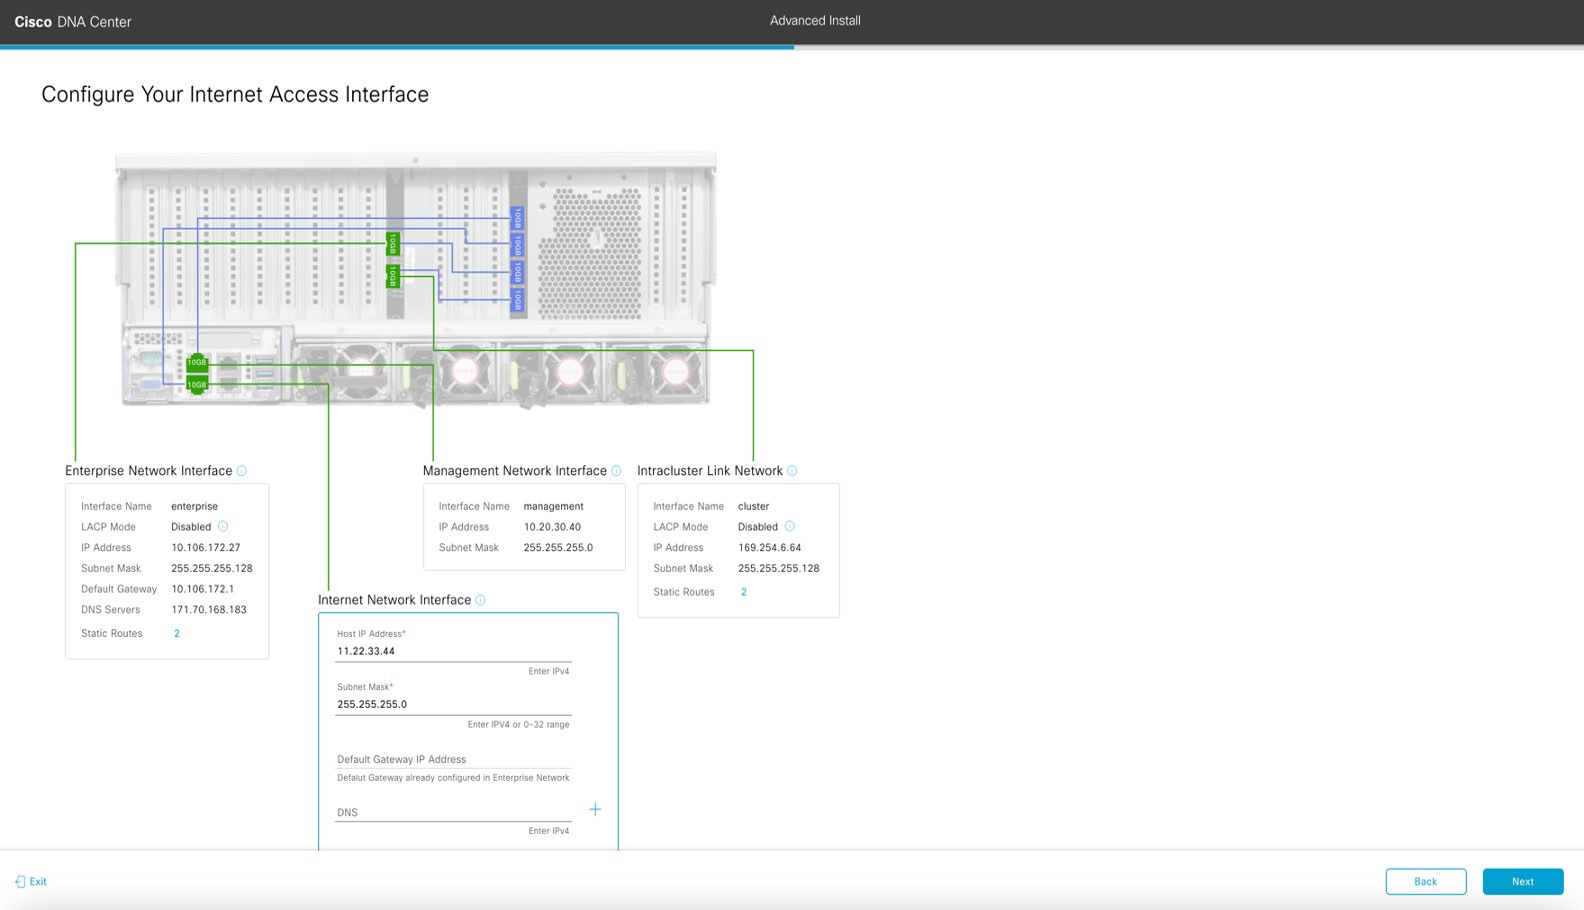The height and width of the screenshot is (910, 1584).
Task: Click the Next button
Action: [1522, 882]
